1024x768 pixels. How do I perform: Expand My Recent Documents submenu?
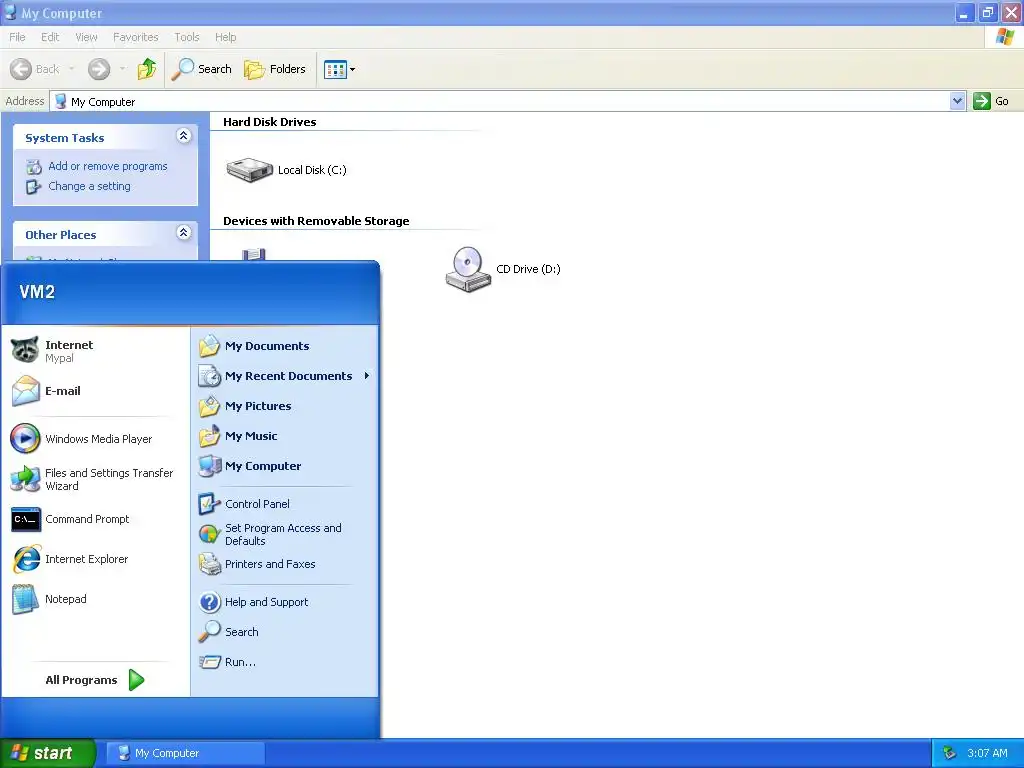284,376
